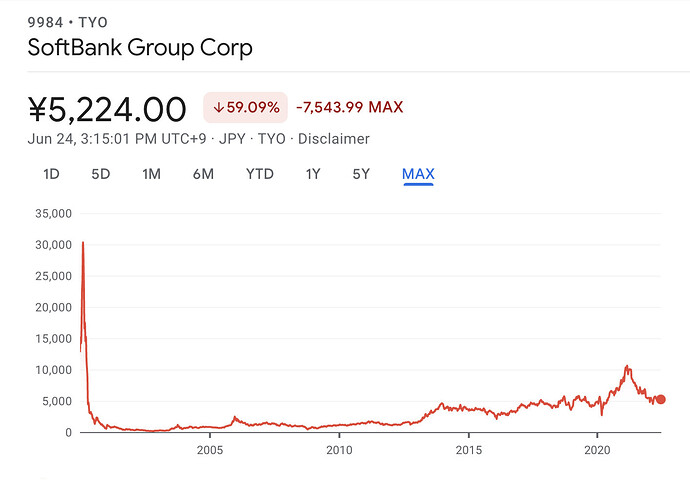Select the 1D time range tab
This screenshot has height=480, width=690.
pos(51,174)
